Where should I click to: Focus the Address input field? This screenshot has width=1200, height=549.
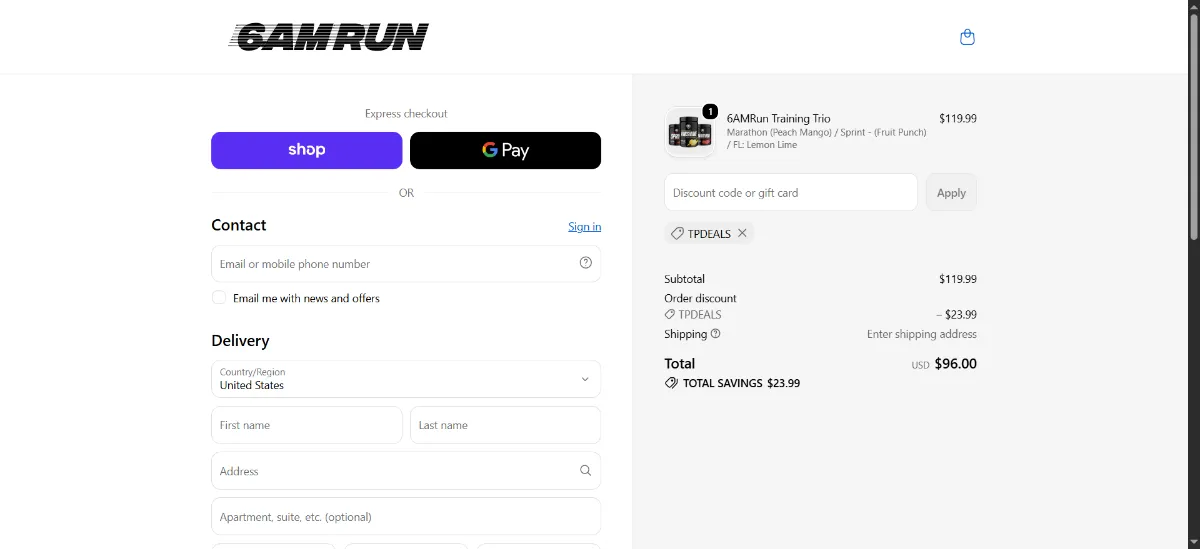coord(406,470)
